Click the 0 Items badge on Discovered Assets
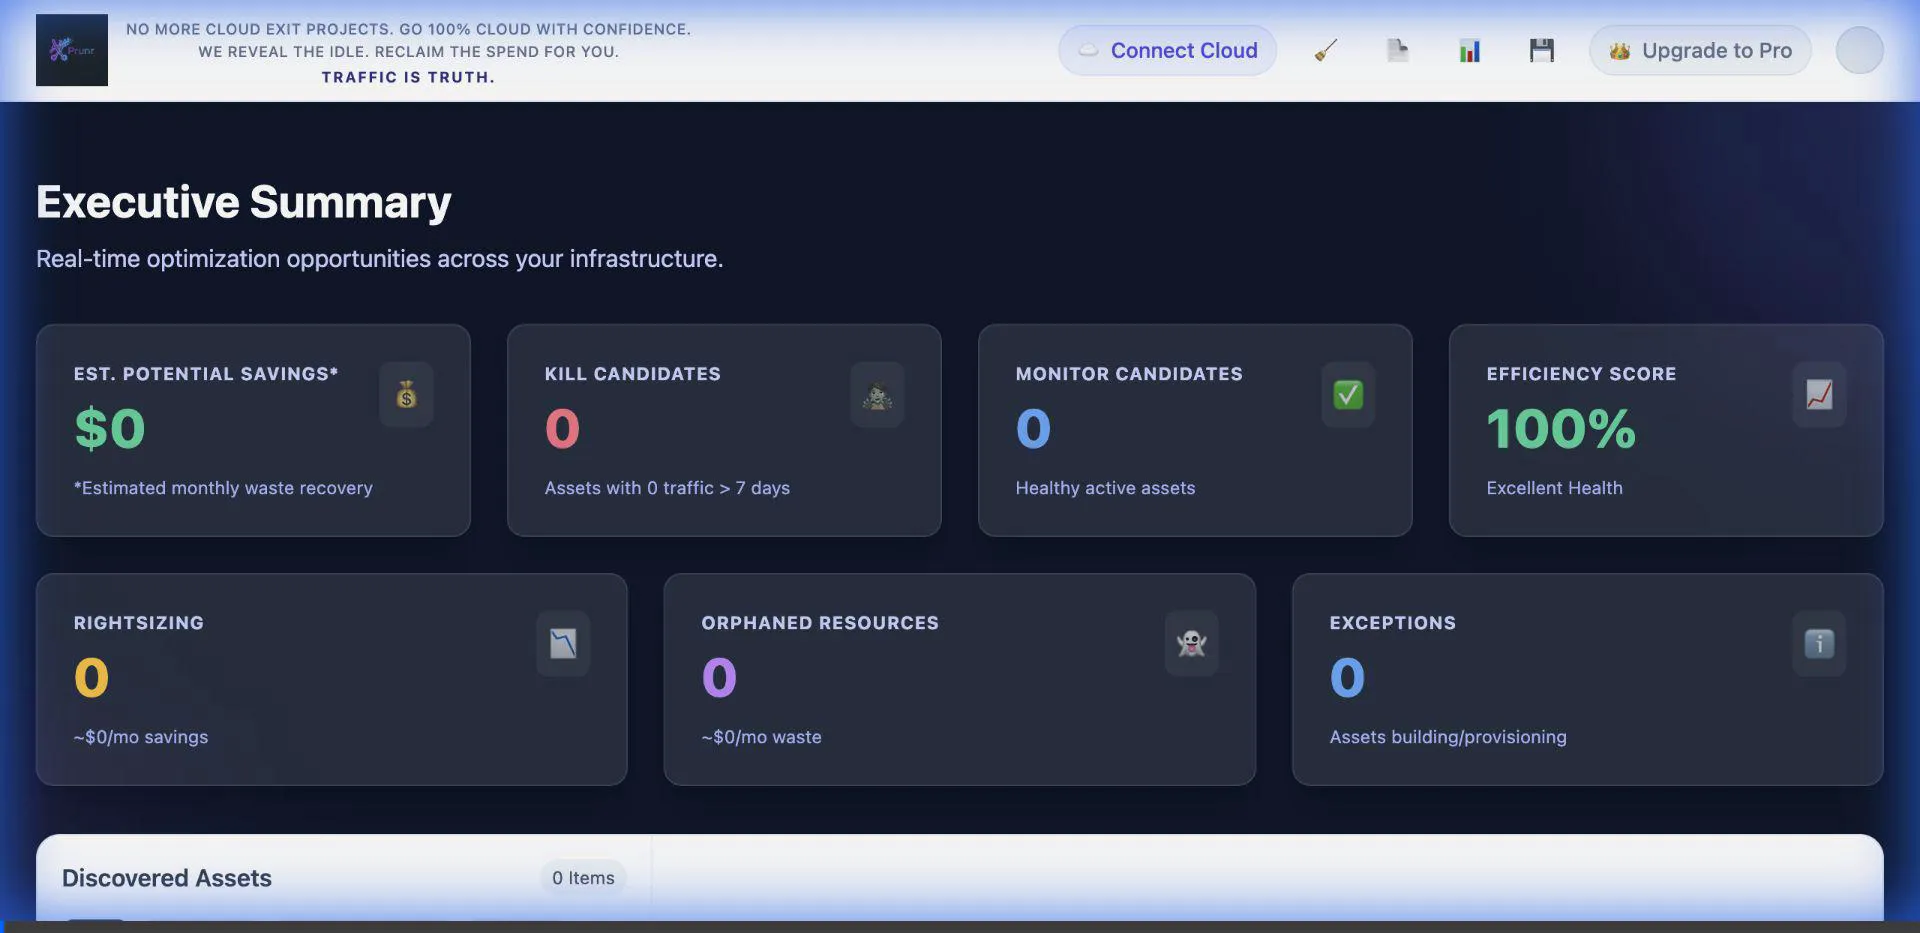The width and height of the screenshot is (1920, 933). [x=583, y=877]
